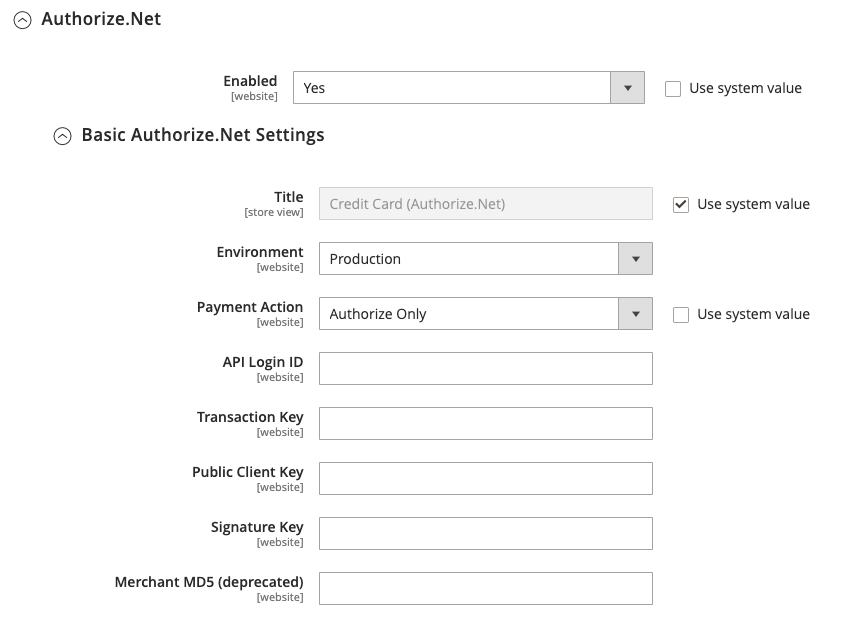
Task: Toggle Use system value for Enabled
Action: click(x=673, y=89)
